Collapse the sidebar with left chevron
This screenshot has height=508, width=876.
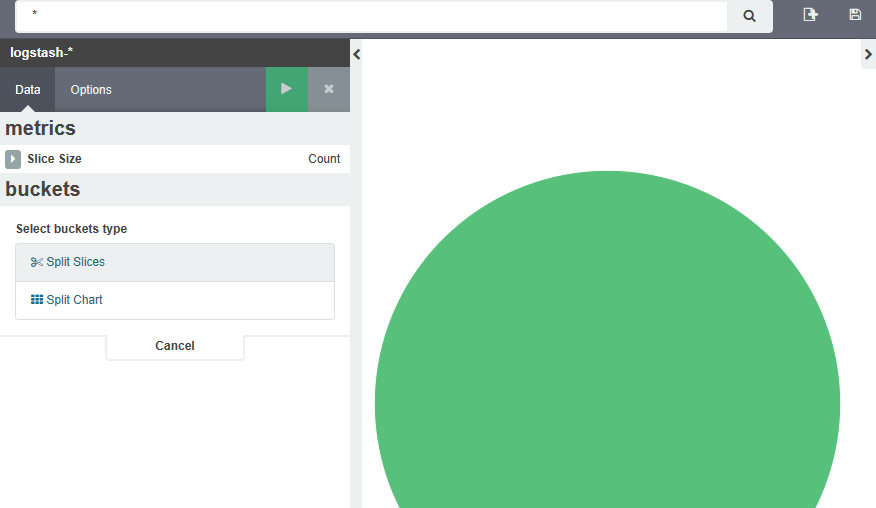coord(356,54)
